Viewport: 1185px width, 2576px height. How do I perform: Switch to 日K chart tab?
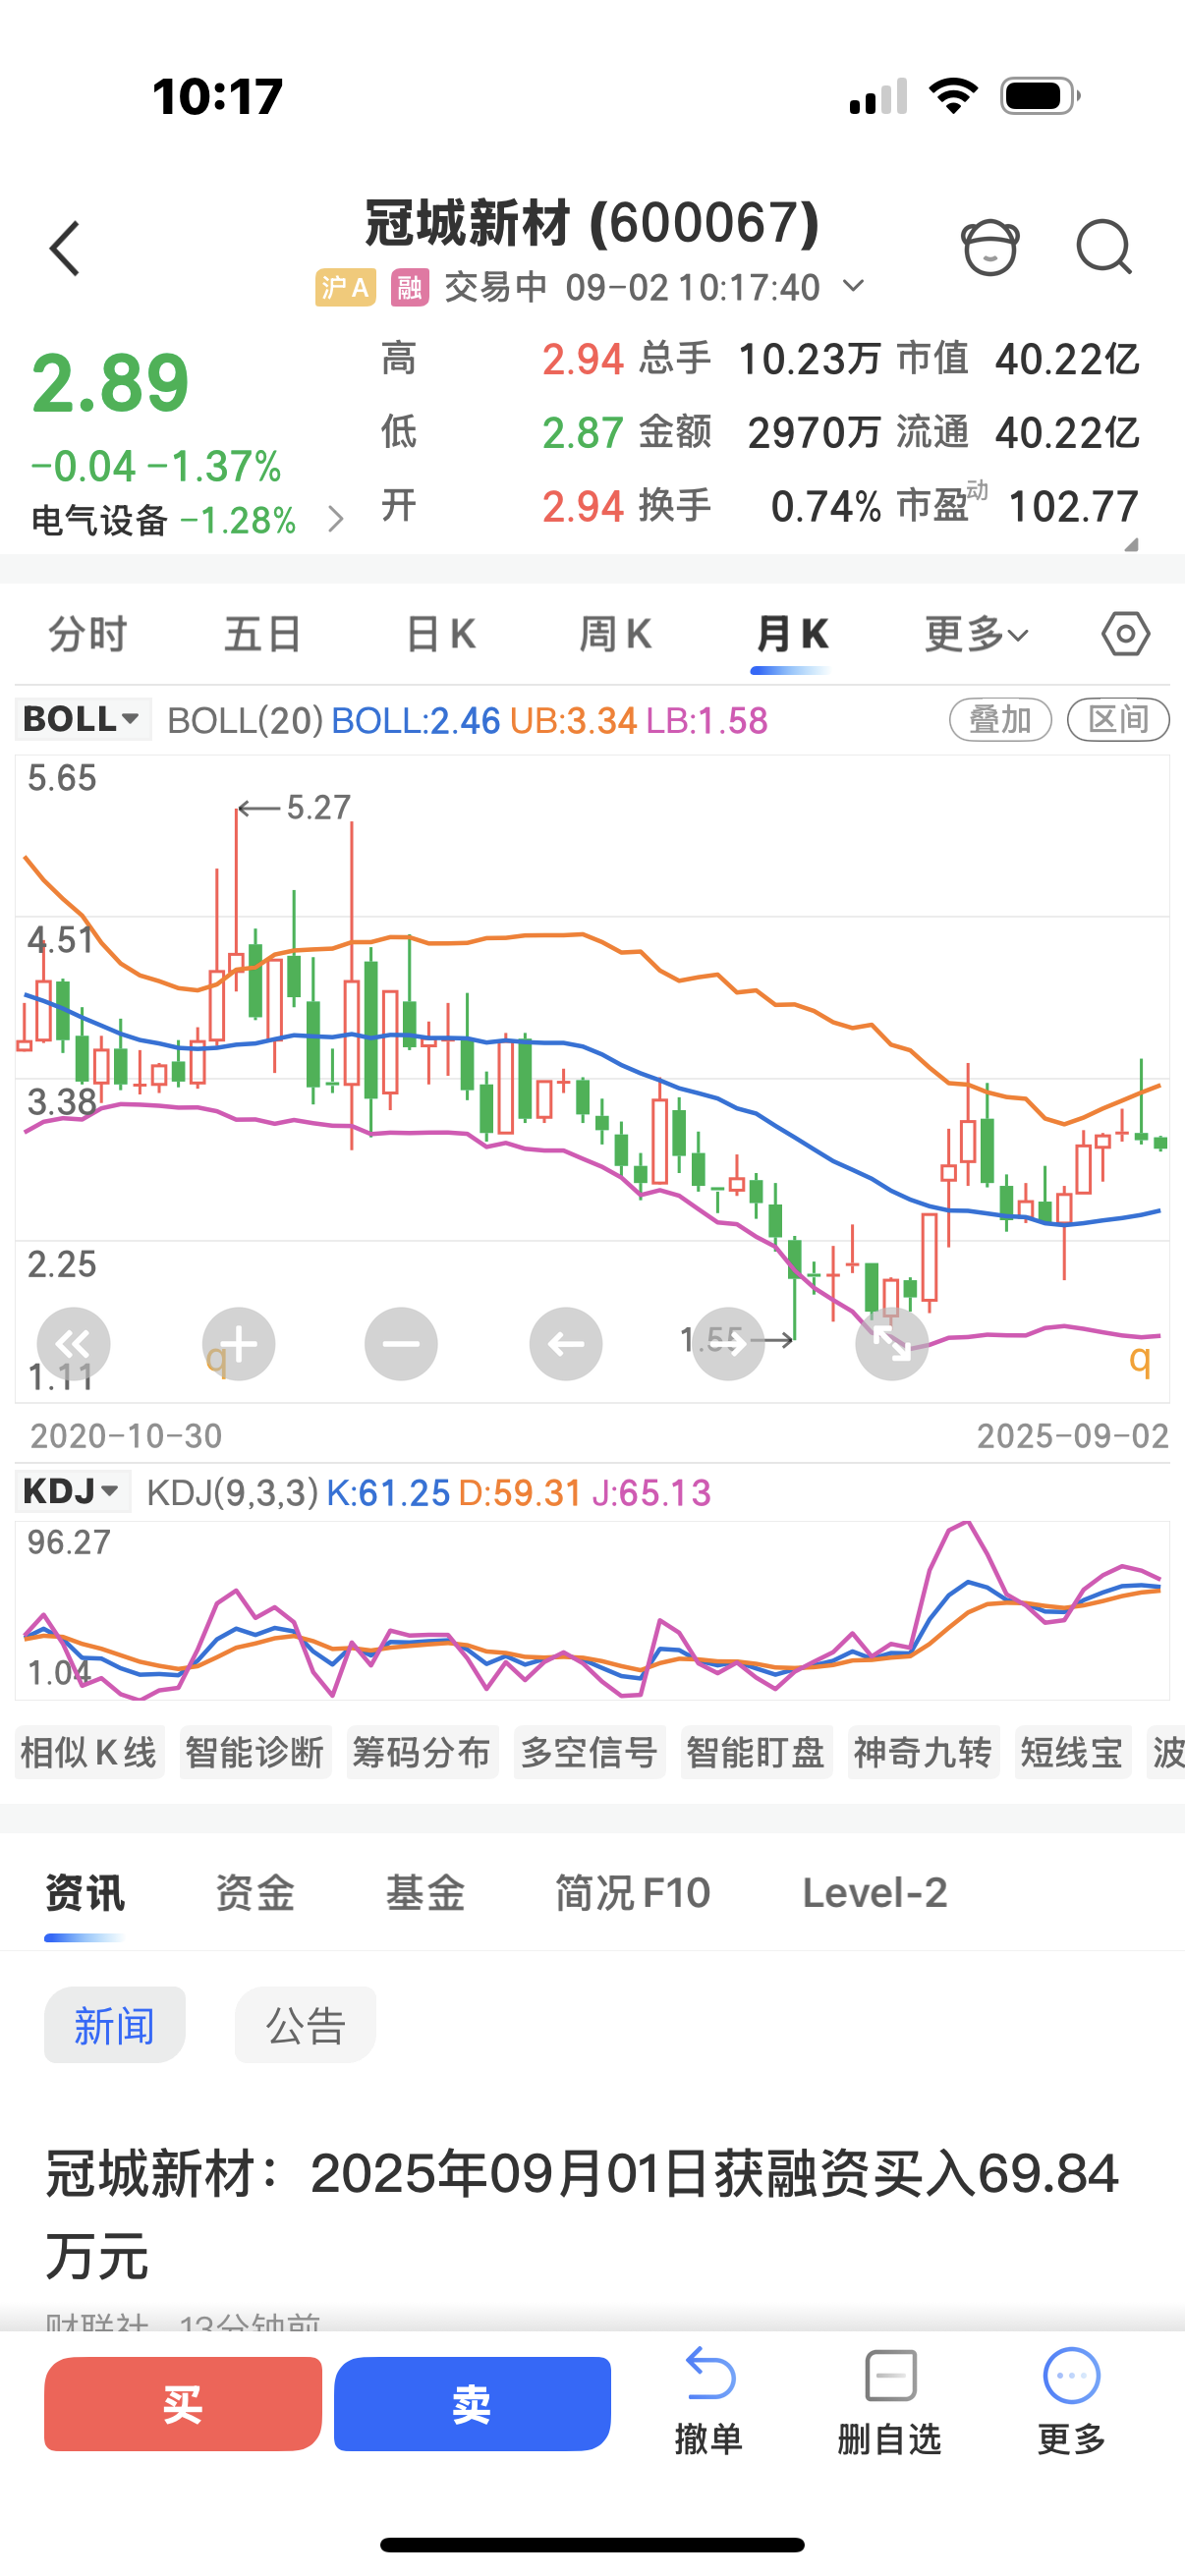pos(440,634)
